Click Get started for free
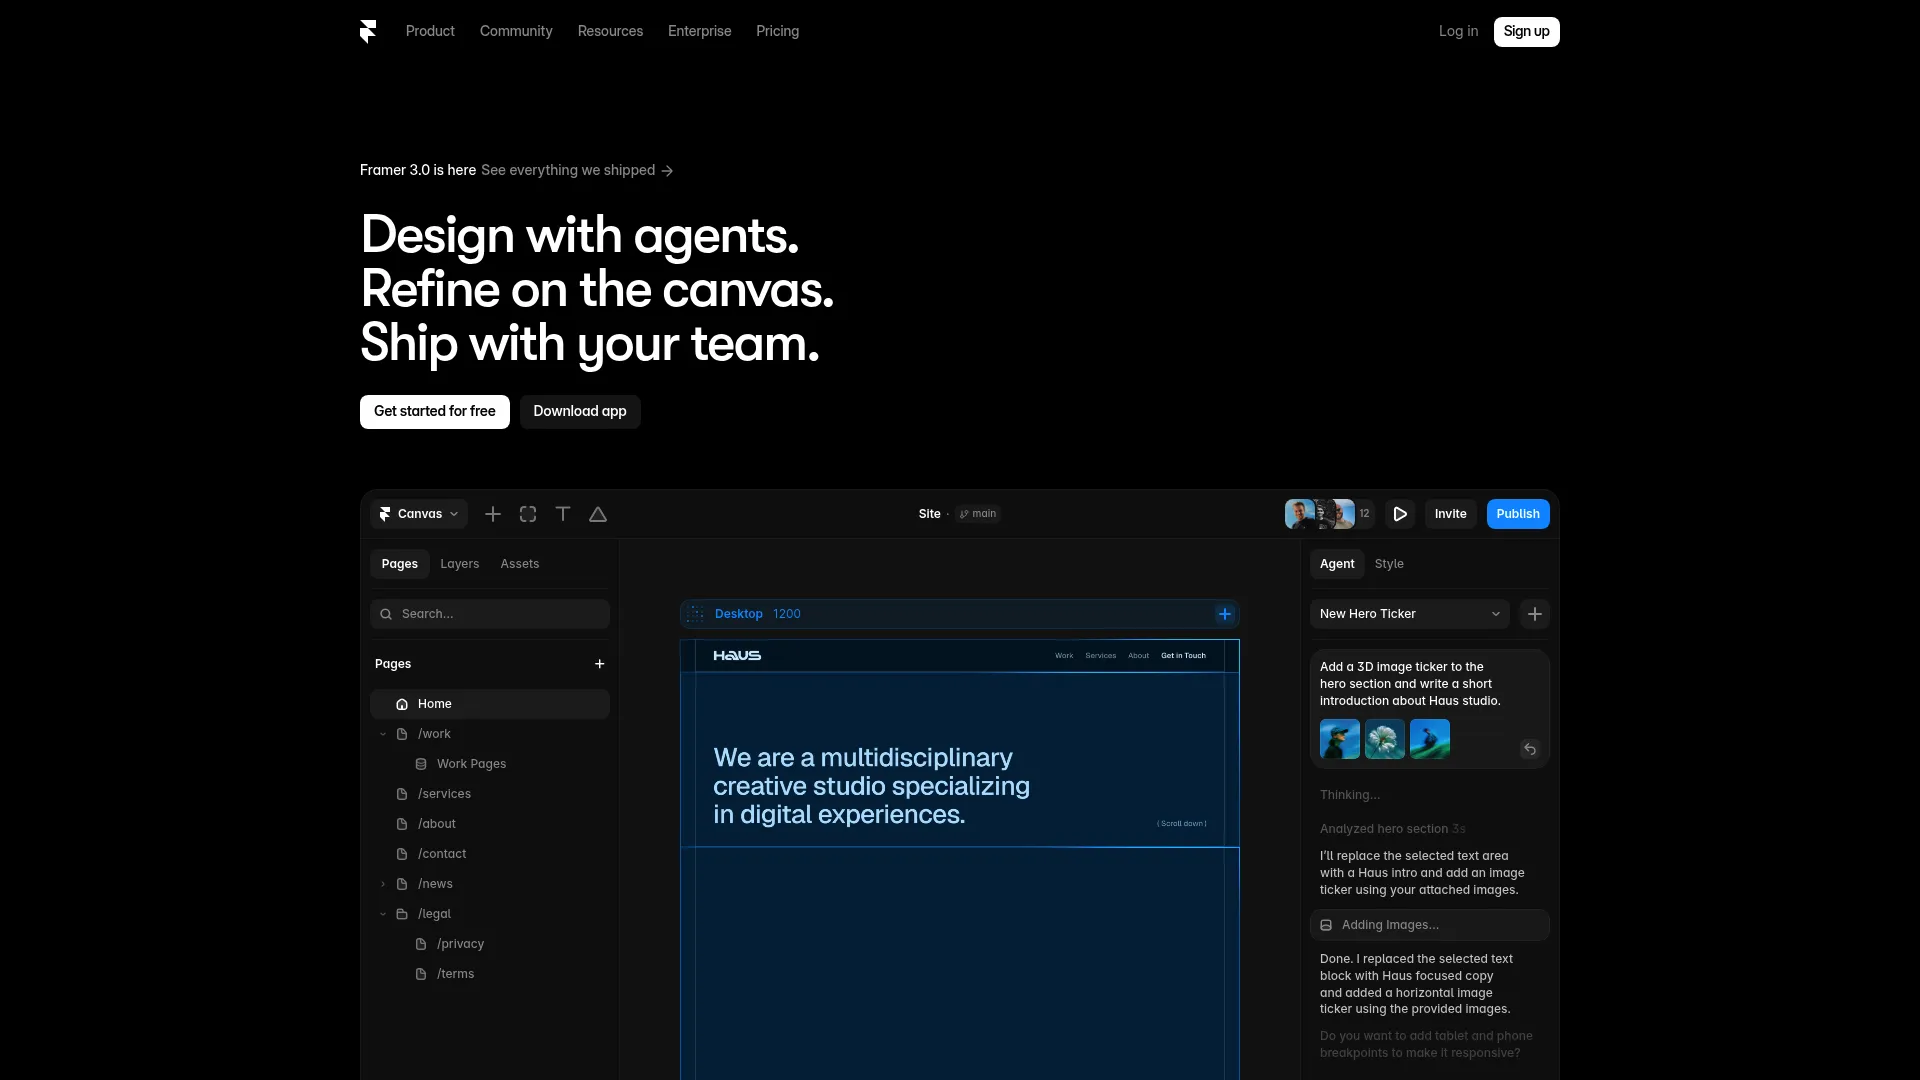This screenshot has height=1080, width=1920. (435, 411)
